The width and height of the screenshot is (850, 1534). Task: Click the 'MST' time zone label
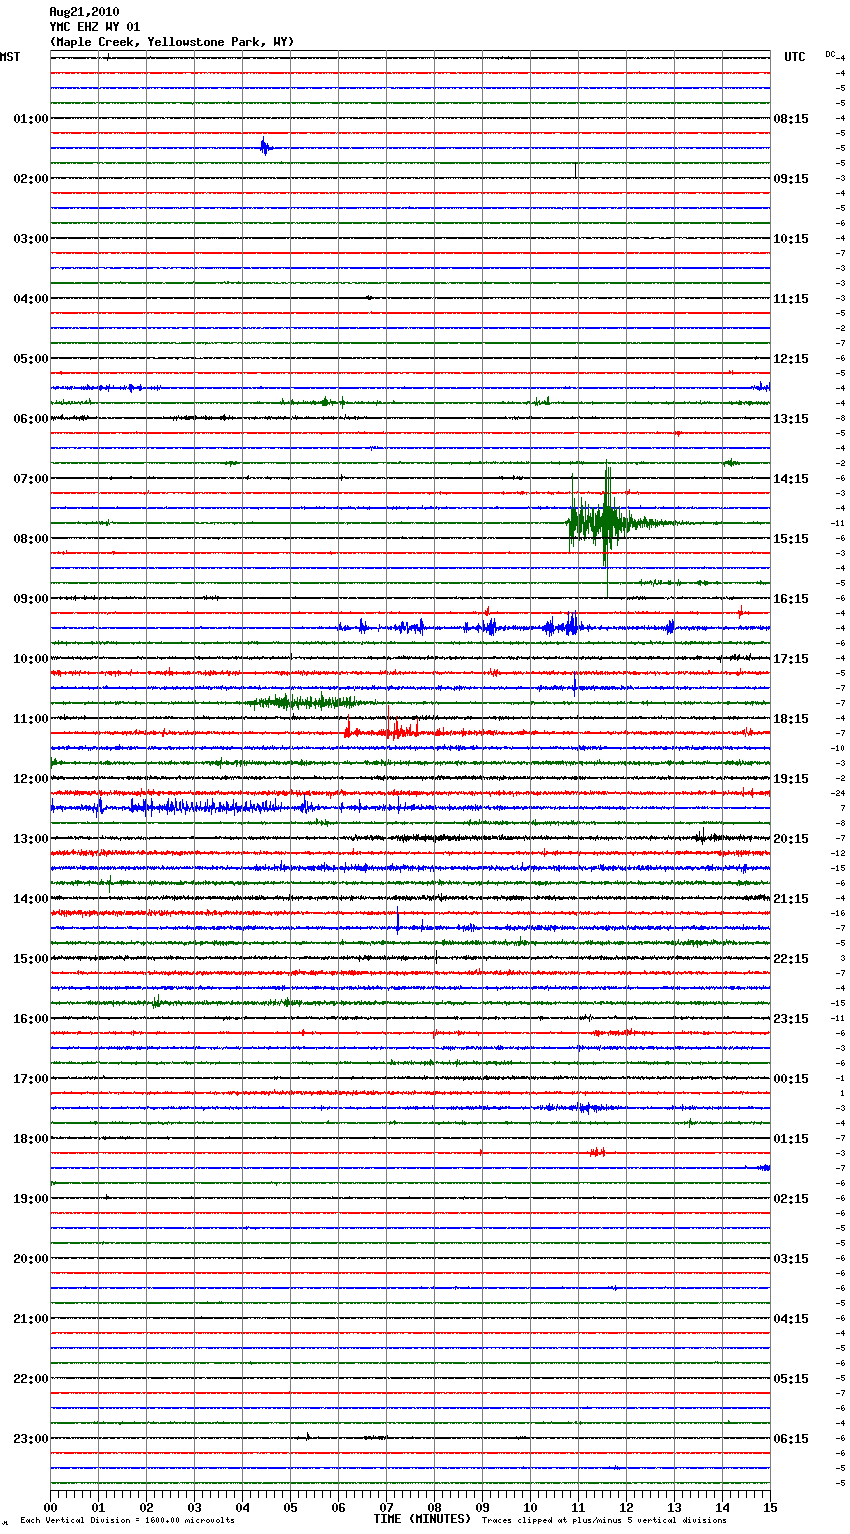click(x=10, y=57)
